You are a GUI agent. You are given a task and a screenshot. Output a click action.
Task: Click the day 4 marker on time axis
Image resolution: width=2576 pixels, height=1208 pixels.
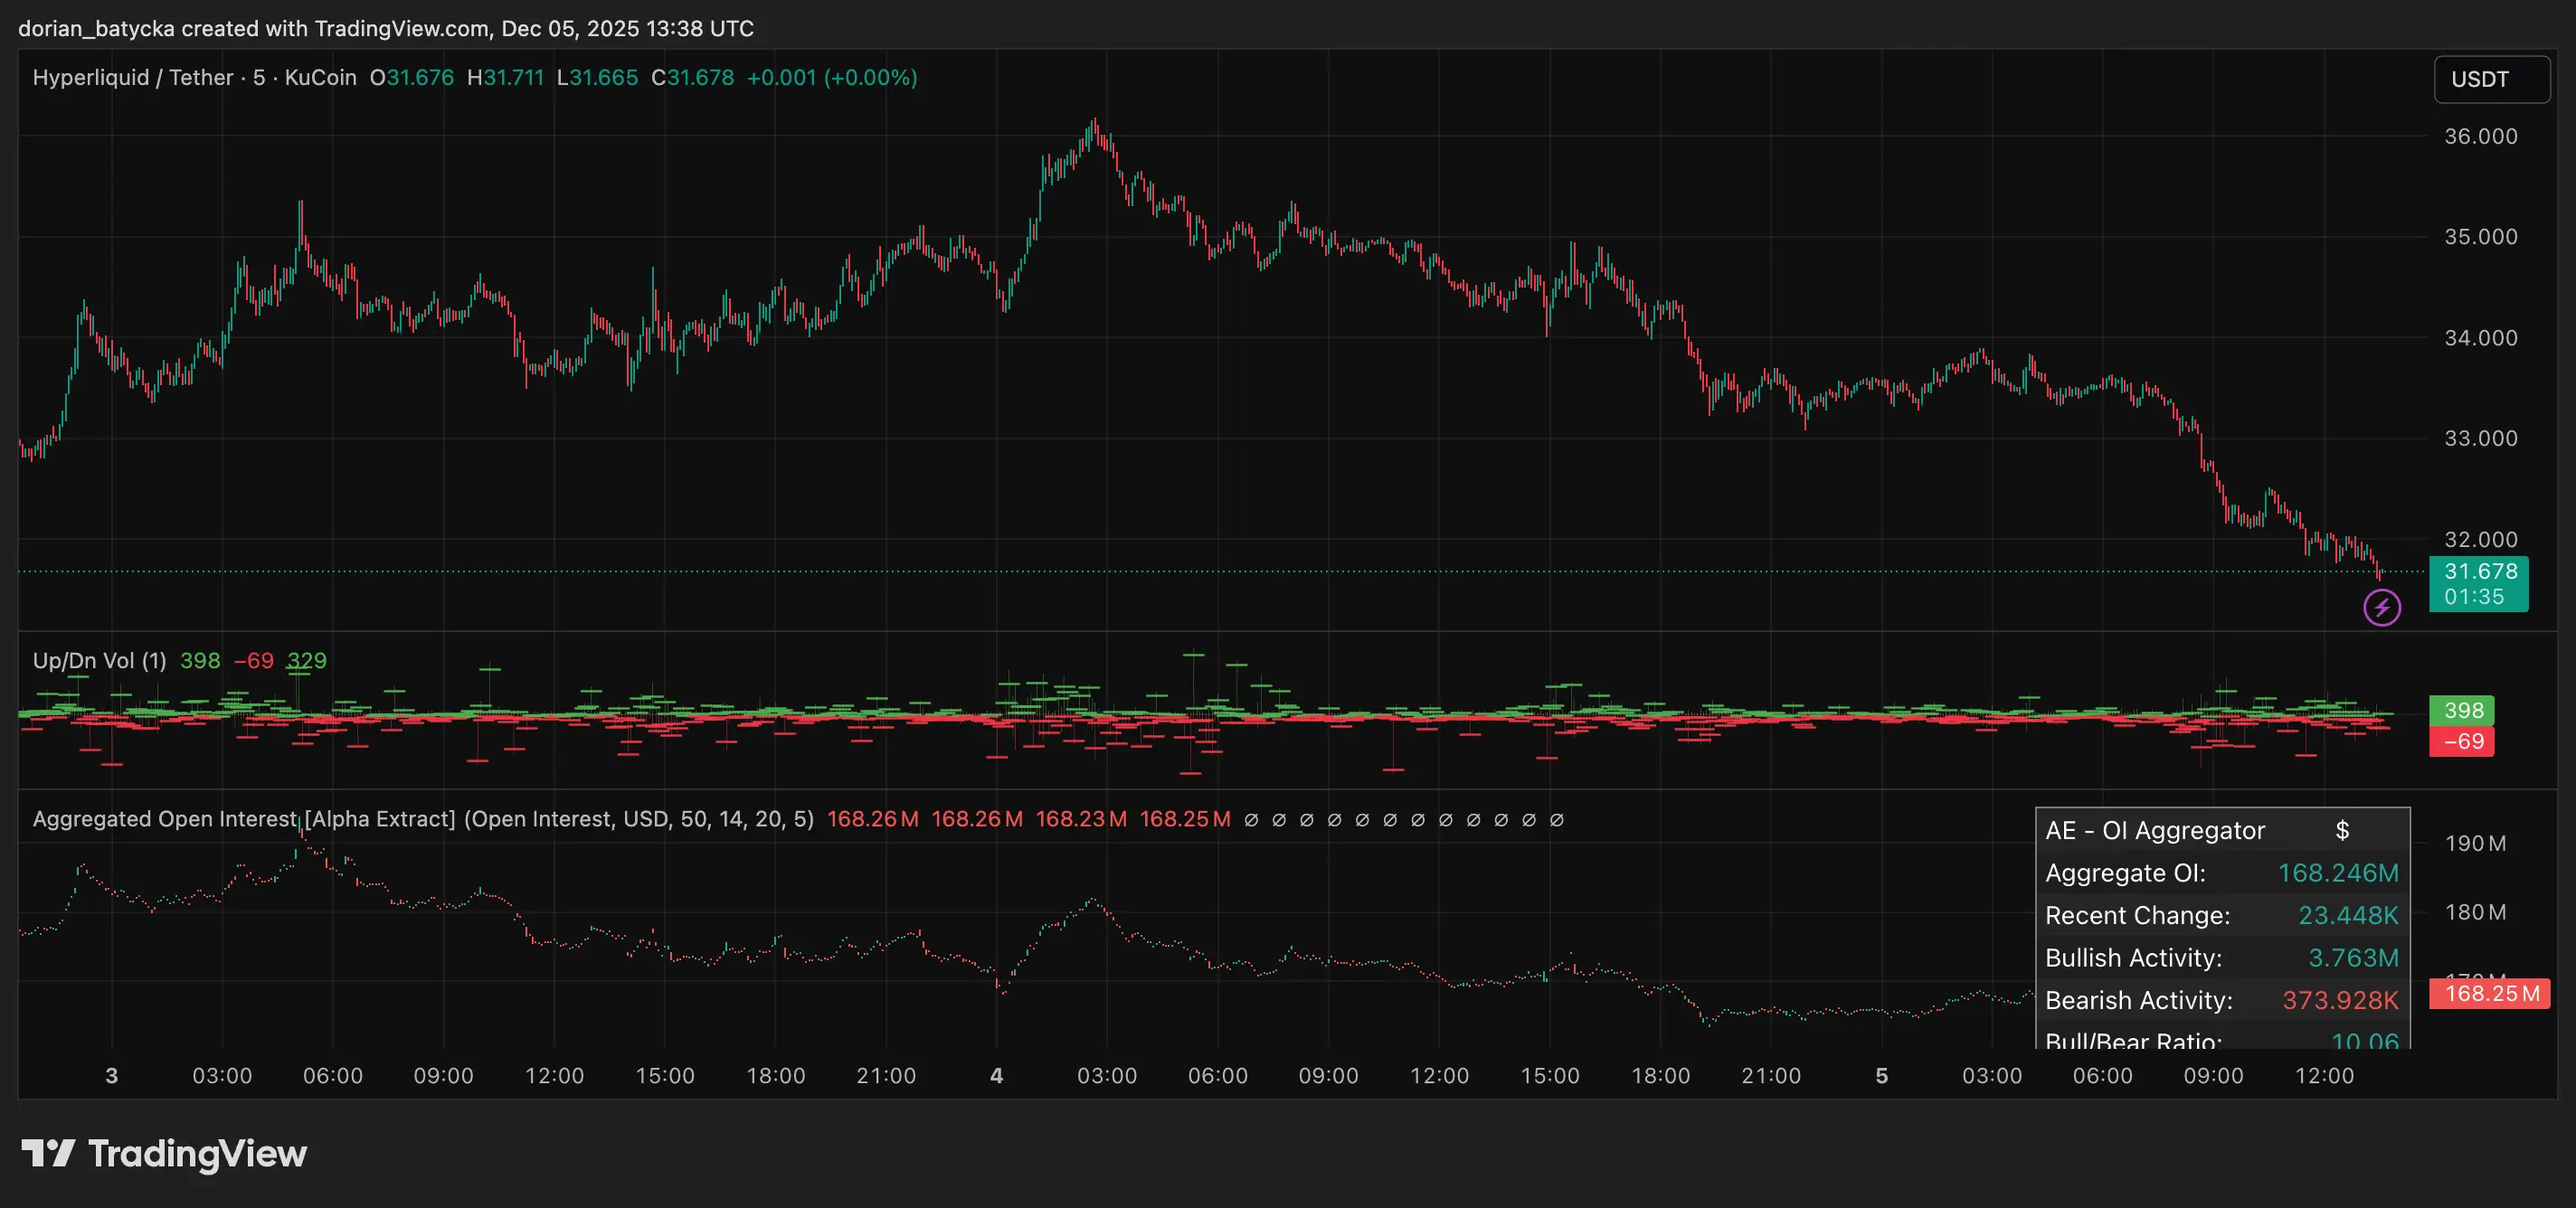pos(996,1076)
